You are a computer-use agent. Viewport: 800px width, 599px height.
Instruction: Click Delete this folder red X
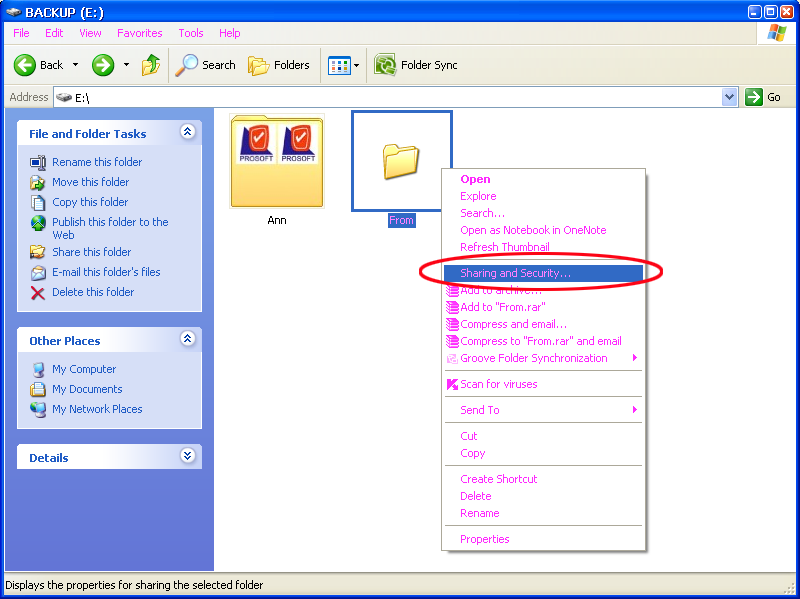[x=38, y=292]
